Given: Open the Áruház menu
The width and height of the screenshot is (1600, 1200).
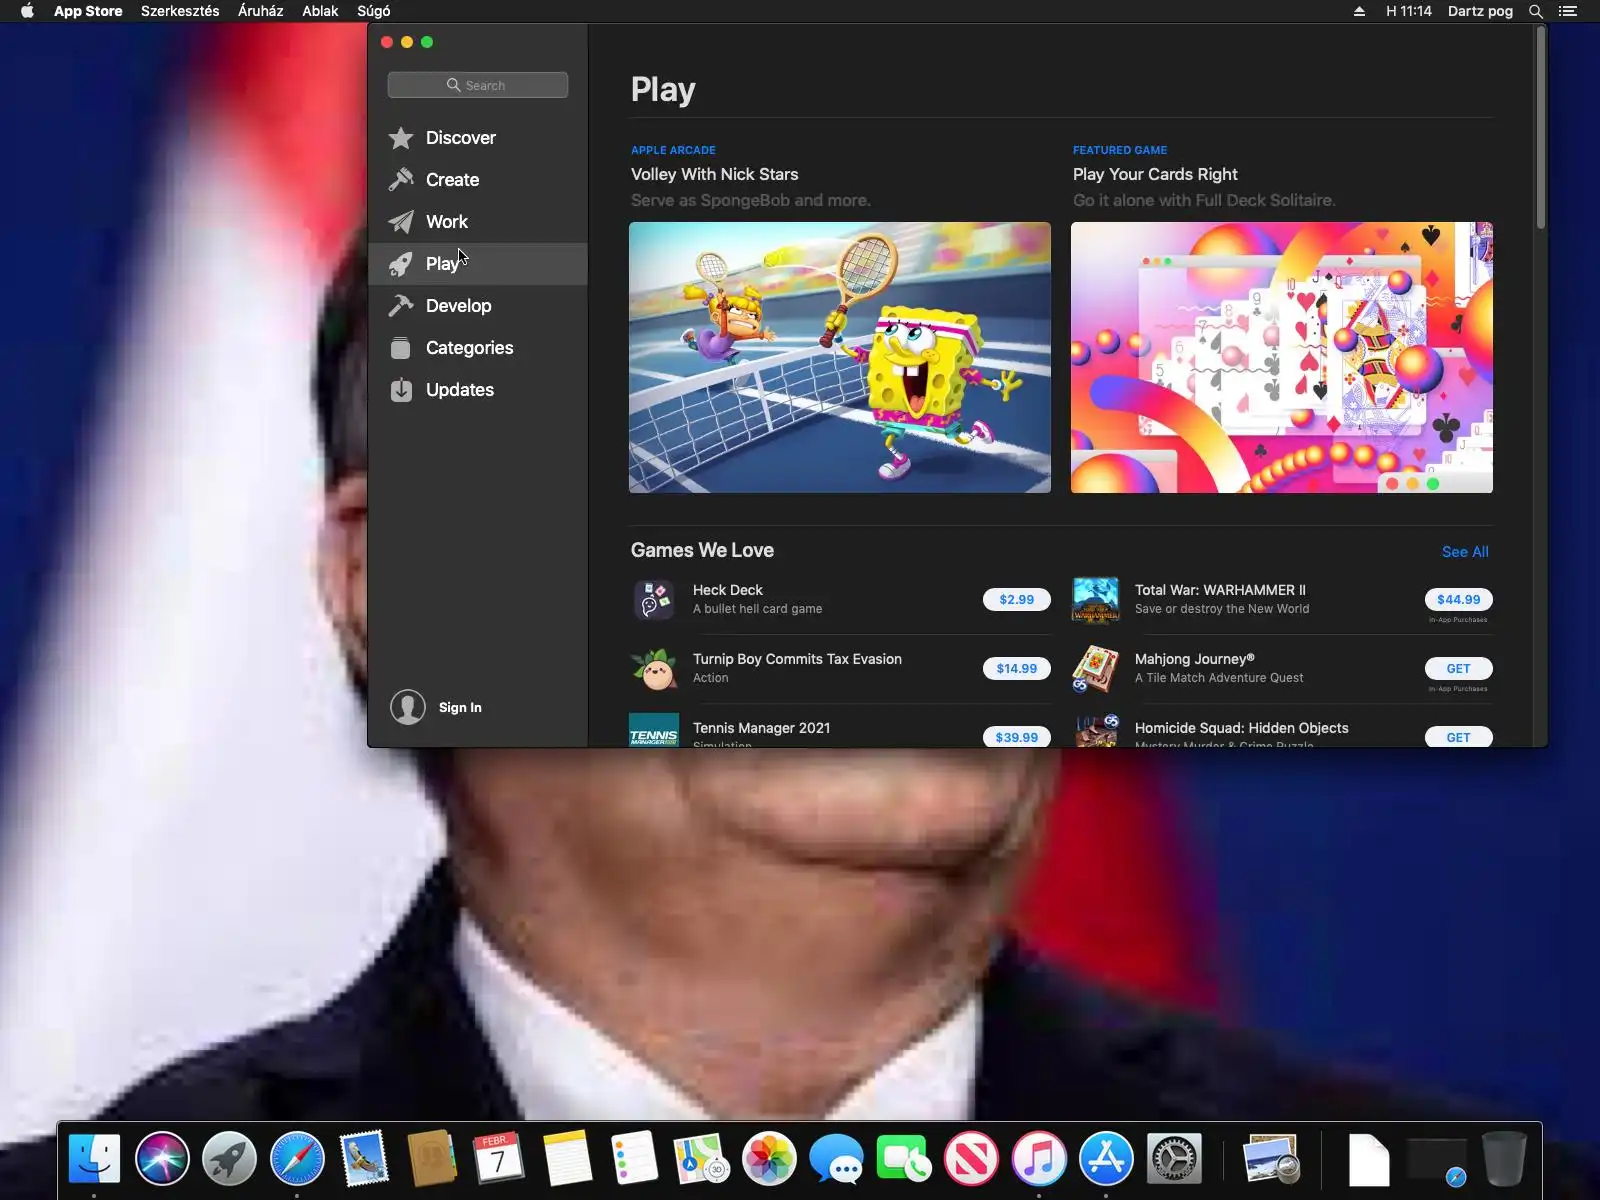Looking at the screenshot, I should point(260,11).
